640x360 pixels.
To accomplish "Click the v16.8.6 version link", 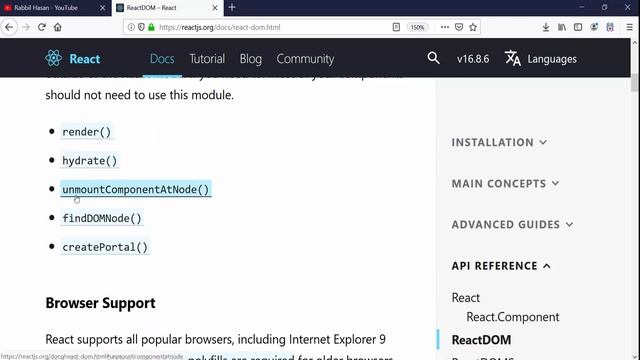I will (473, 59).
